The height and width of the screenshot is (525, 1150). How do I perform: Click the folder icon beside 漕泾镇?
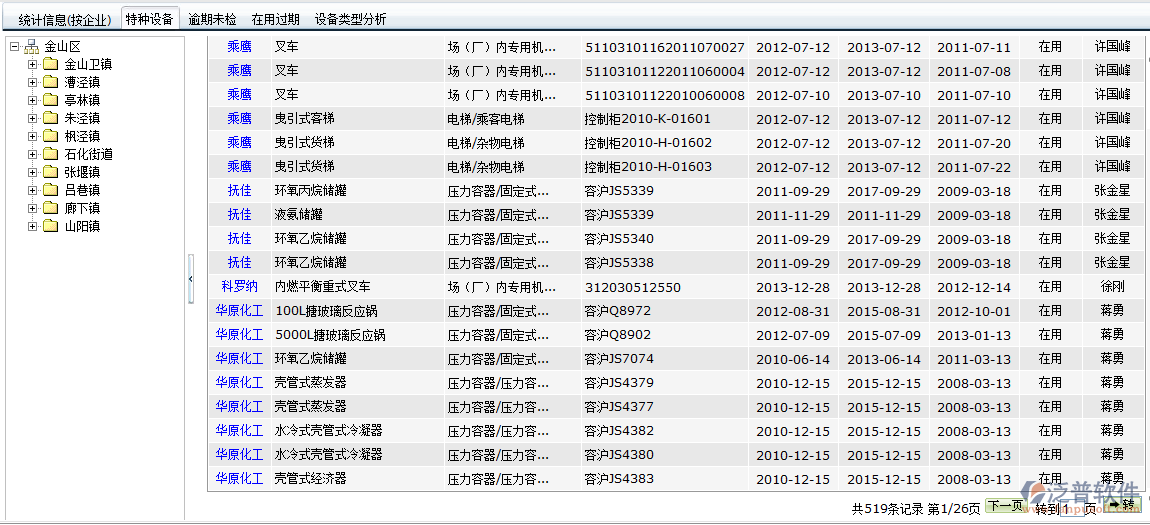(50, 82)
